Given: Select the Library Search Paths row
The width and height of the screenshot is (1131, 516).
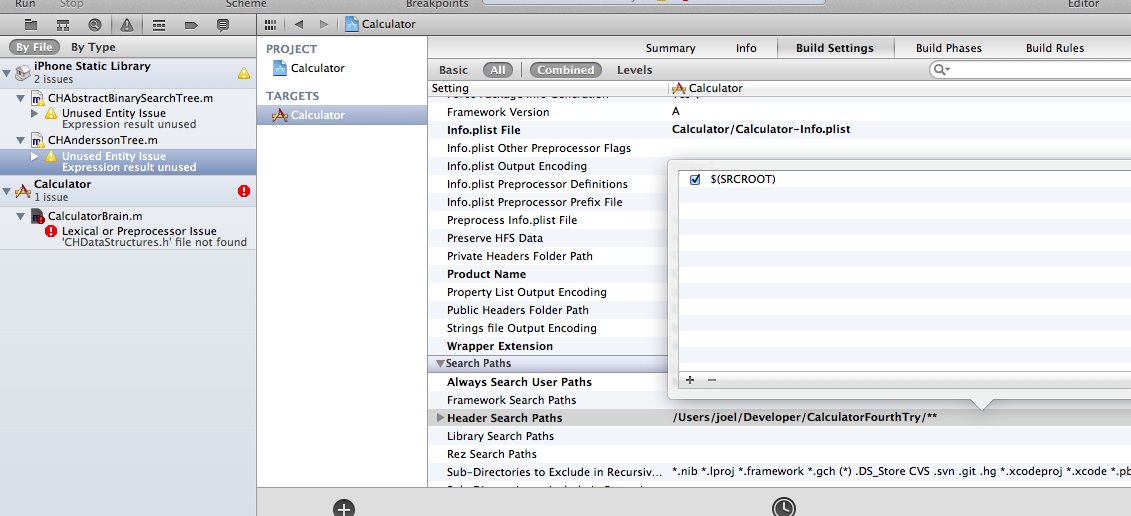Looking at the screenshot, I should tap(500, 437).
